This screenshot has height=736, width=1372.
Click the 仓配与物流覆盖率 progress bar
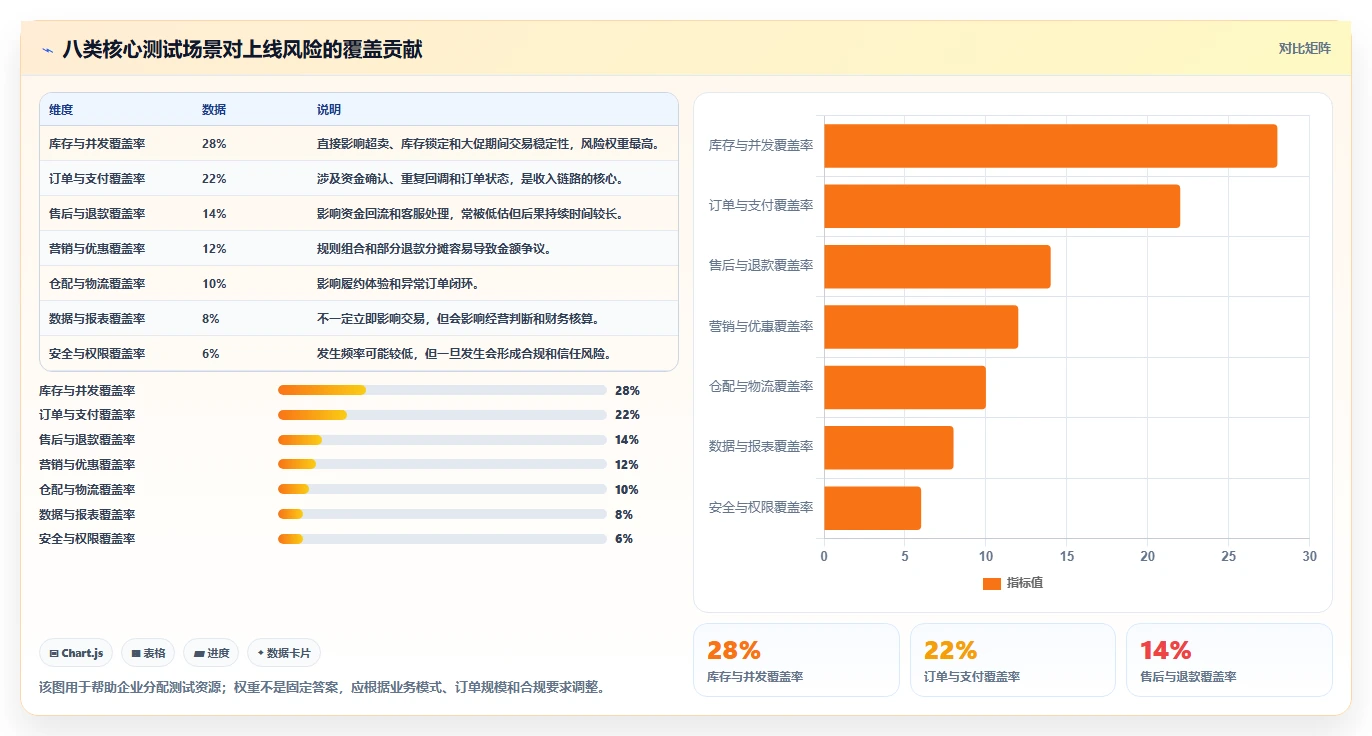(x=442, y=489)
